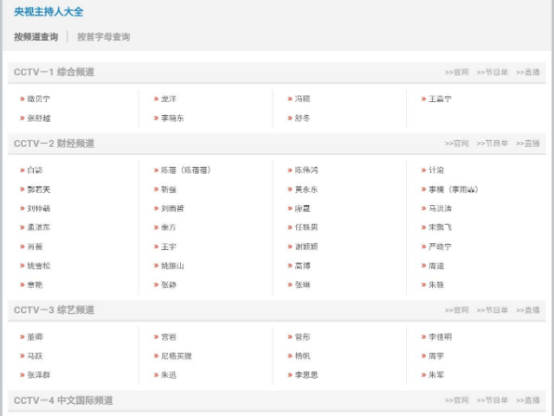Open host 朱军 under CCTV-3

pyautogui.click(x=436, y=375)
